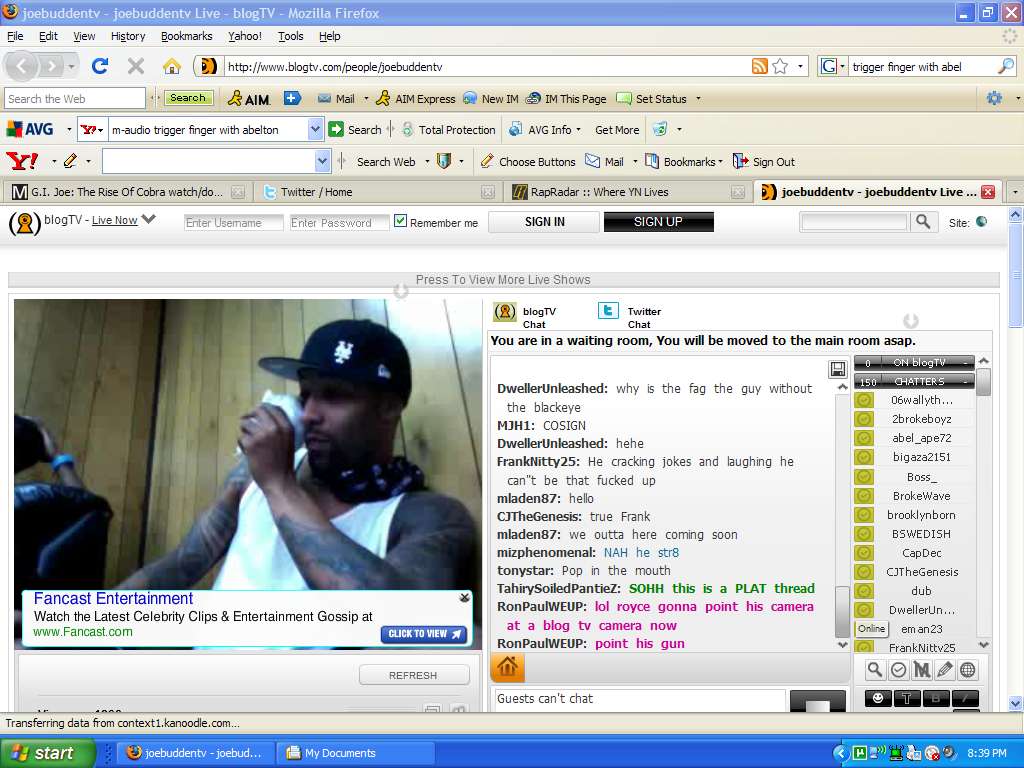Click Press To View More Live Shows bar

click(504, 280)
